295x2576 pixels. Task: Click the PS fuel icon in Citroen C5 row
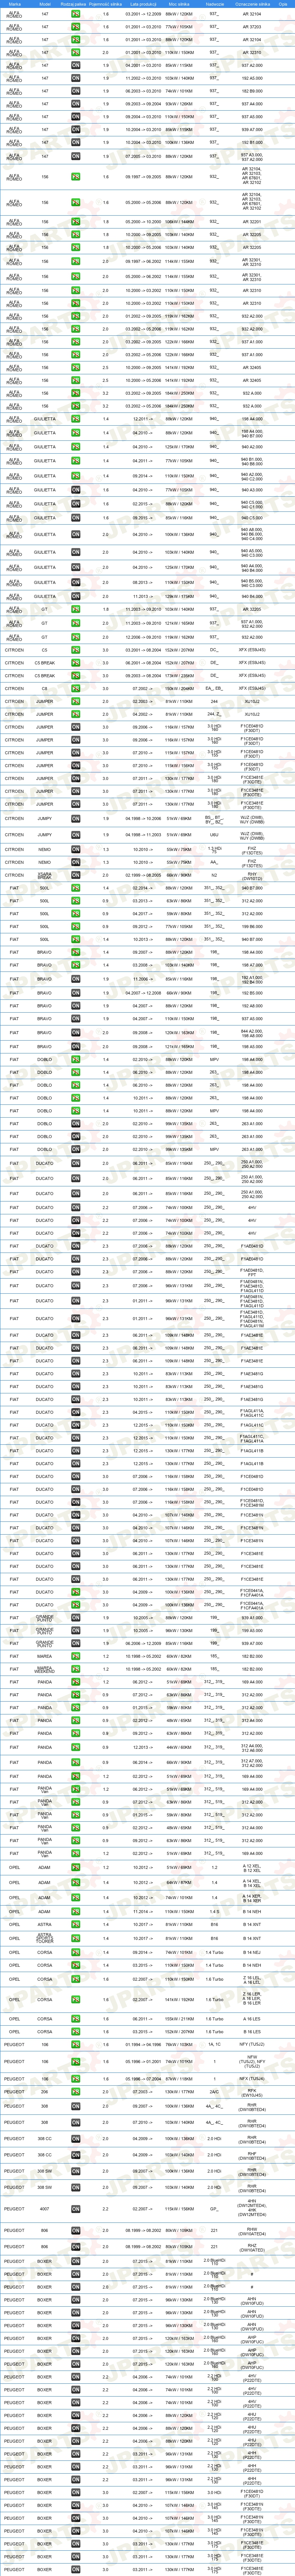pos(75,650)
